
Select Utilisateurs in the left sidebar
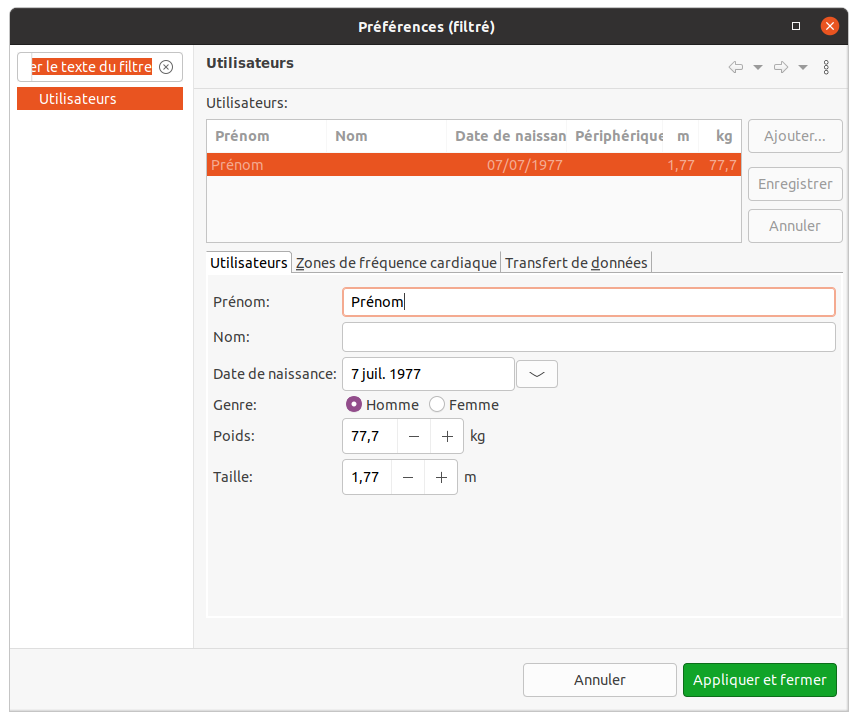point(100,99)
